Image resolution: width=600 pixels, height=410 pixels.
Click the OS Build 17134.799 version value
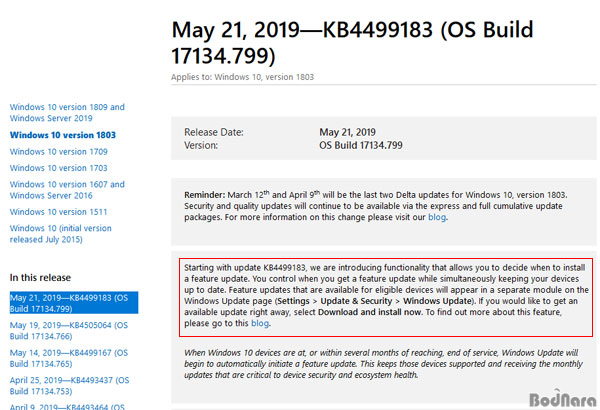tap(361, 145)
